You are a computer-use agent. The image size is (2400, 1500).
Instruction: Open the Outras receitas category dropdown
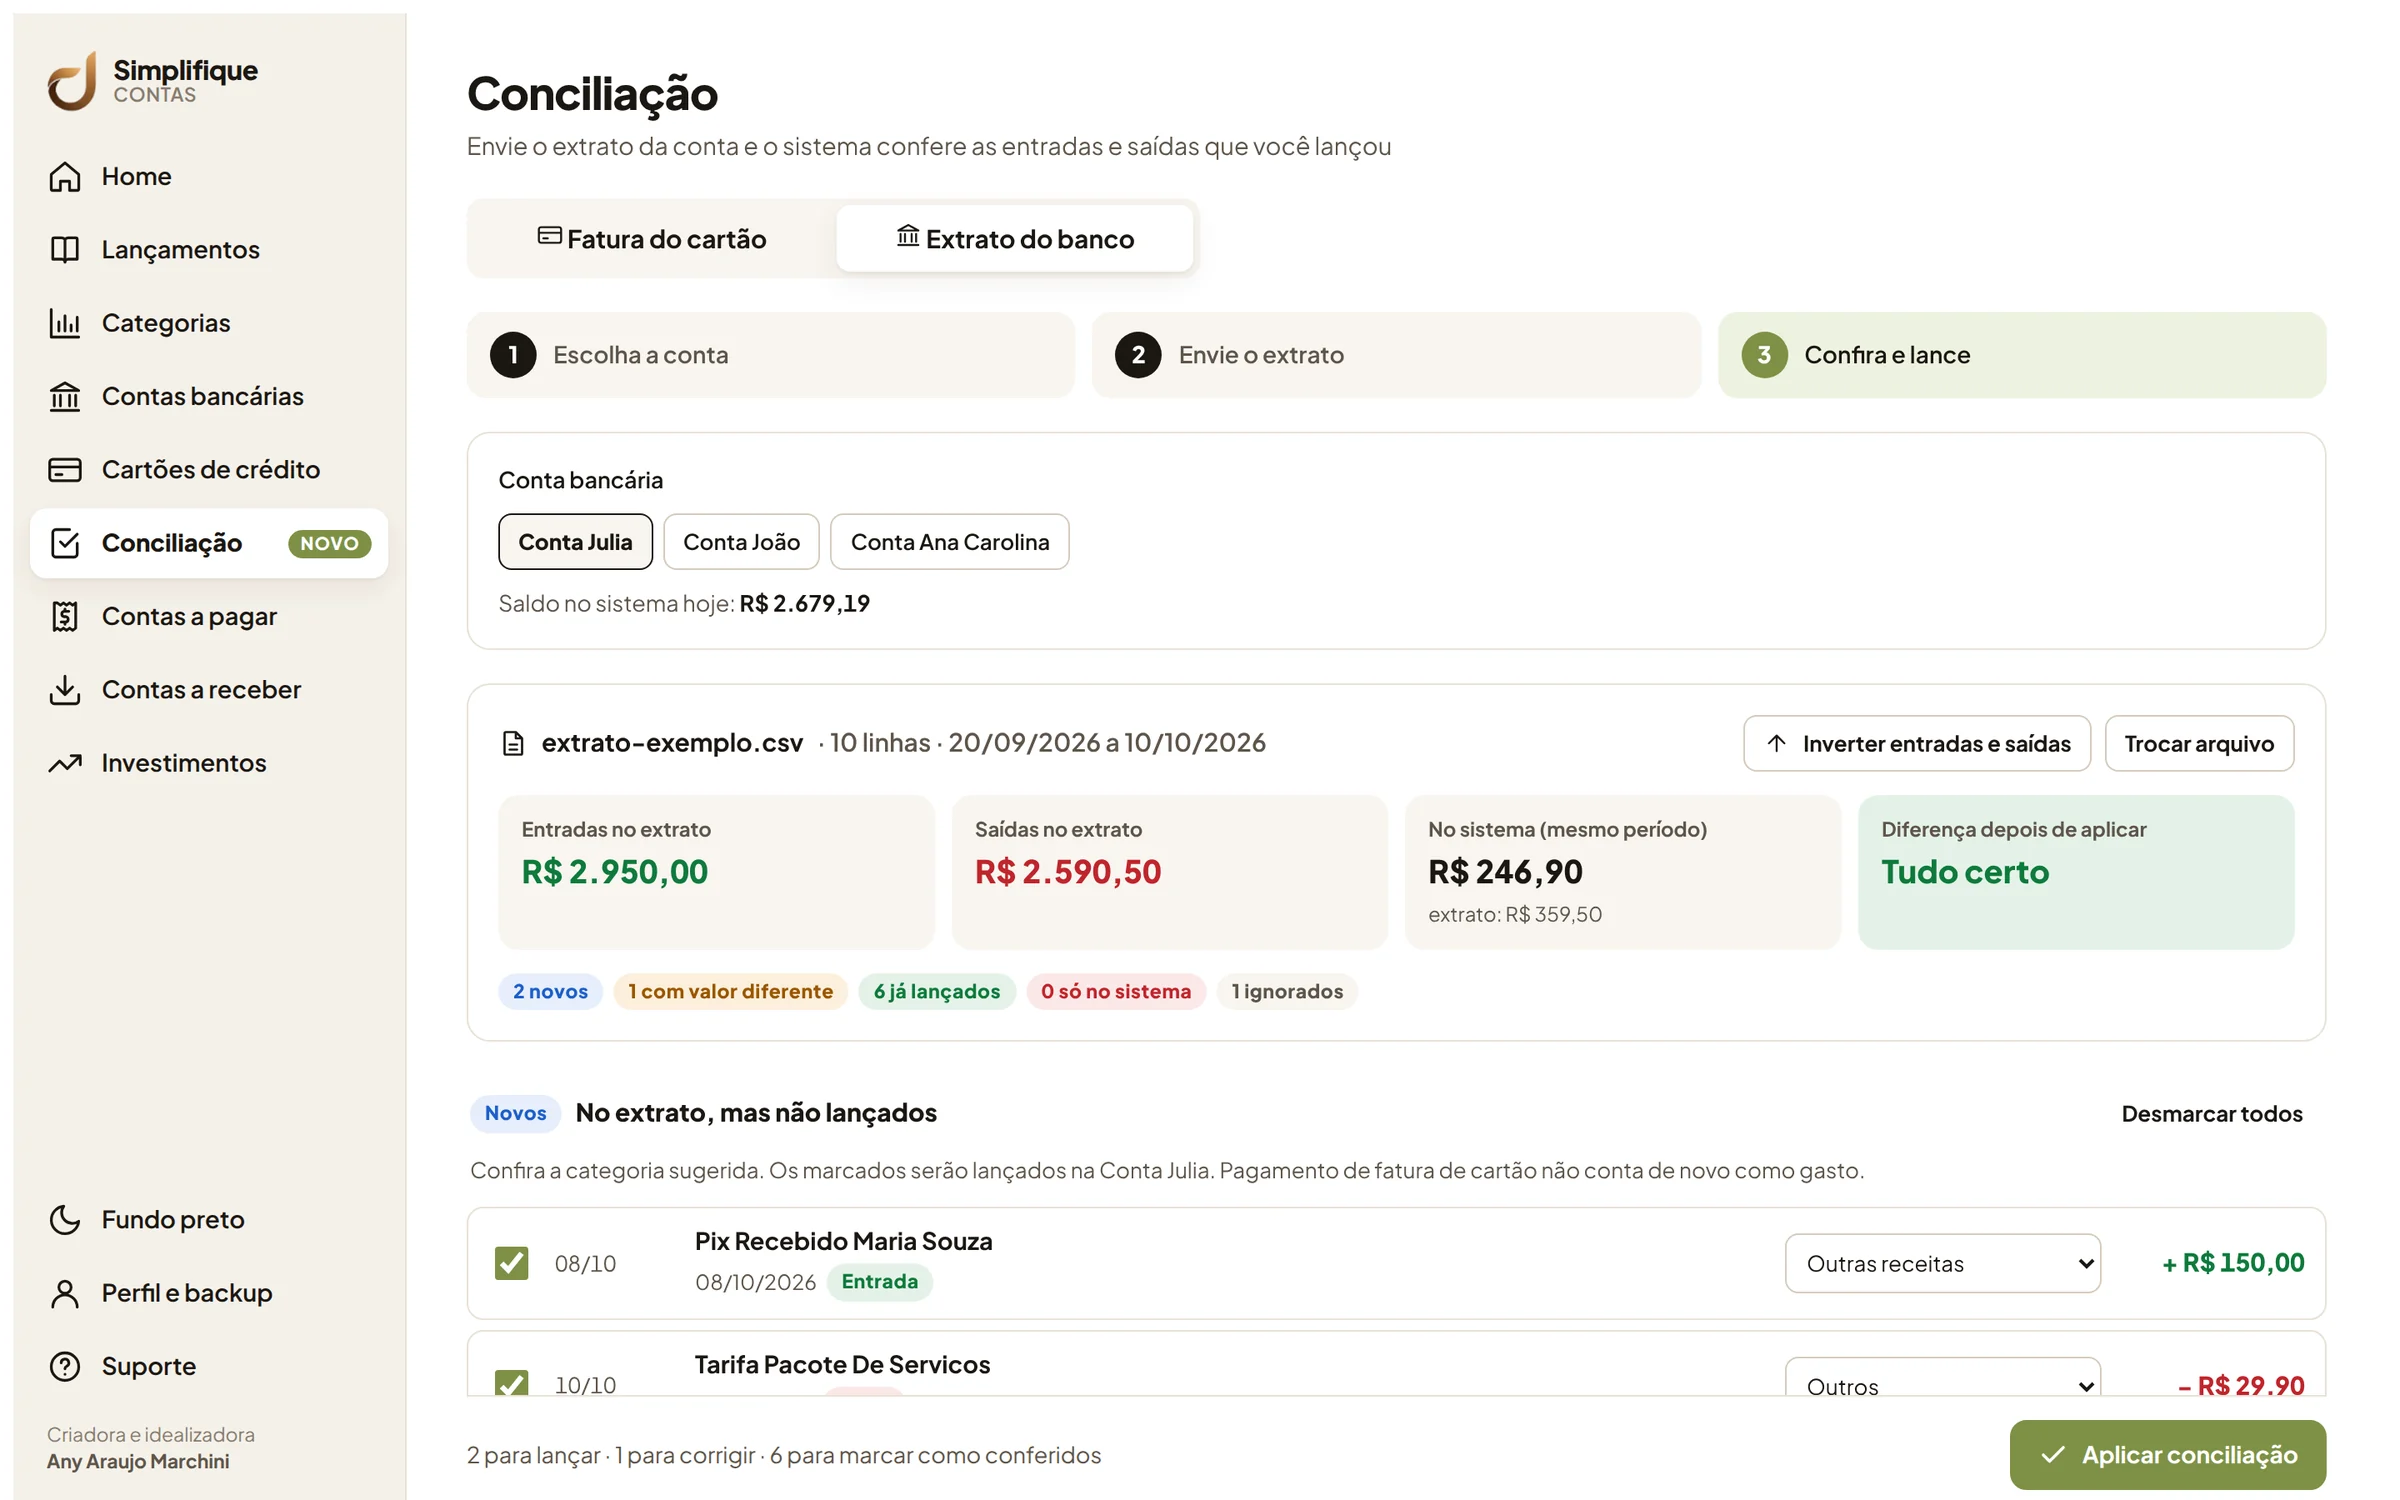click(1942, 1263)
